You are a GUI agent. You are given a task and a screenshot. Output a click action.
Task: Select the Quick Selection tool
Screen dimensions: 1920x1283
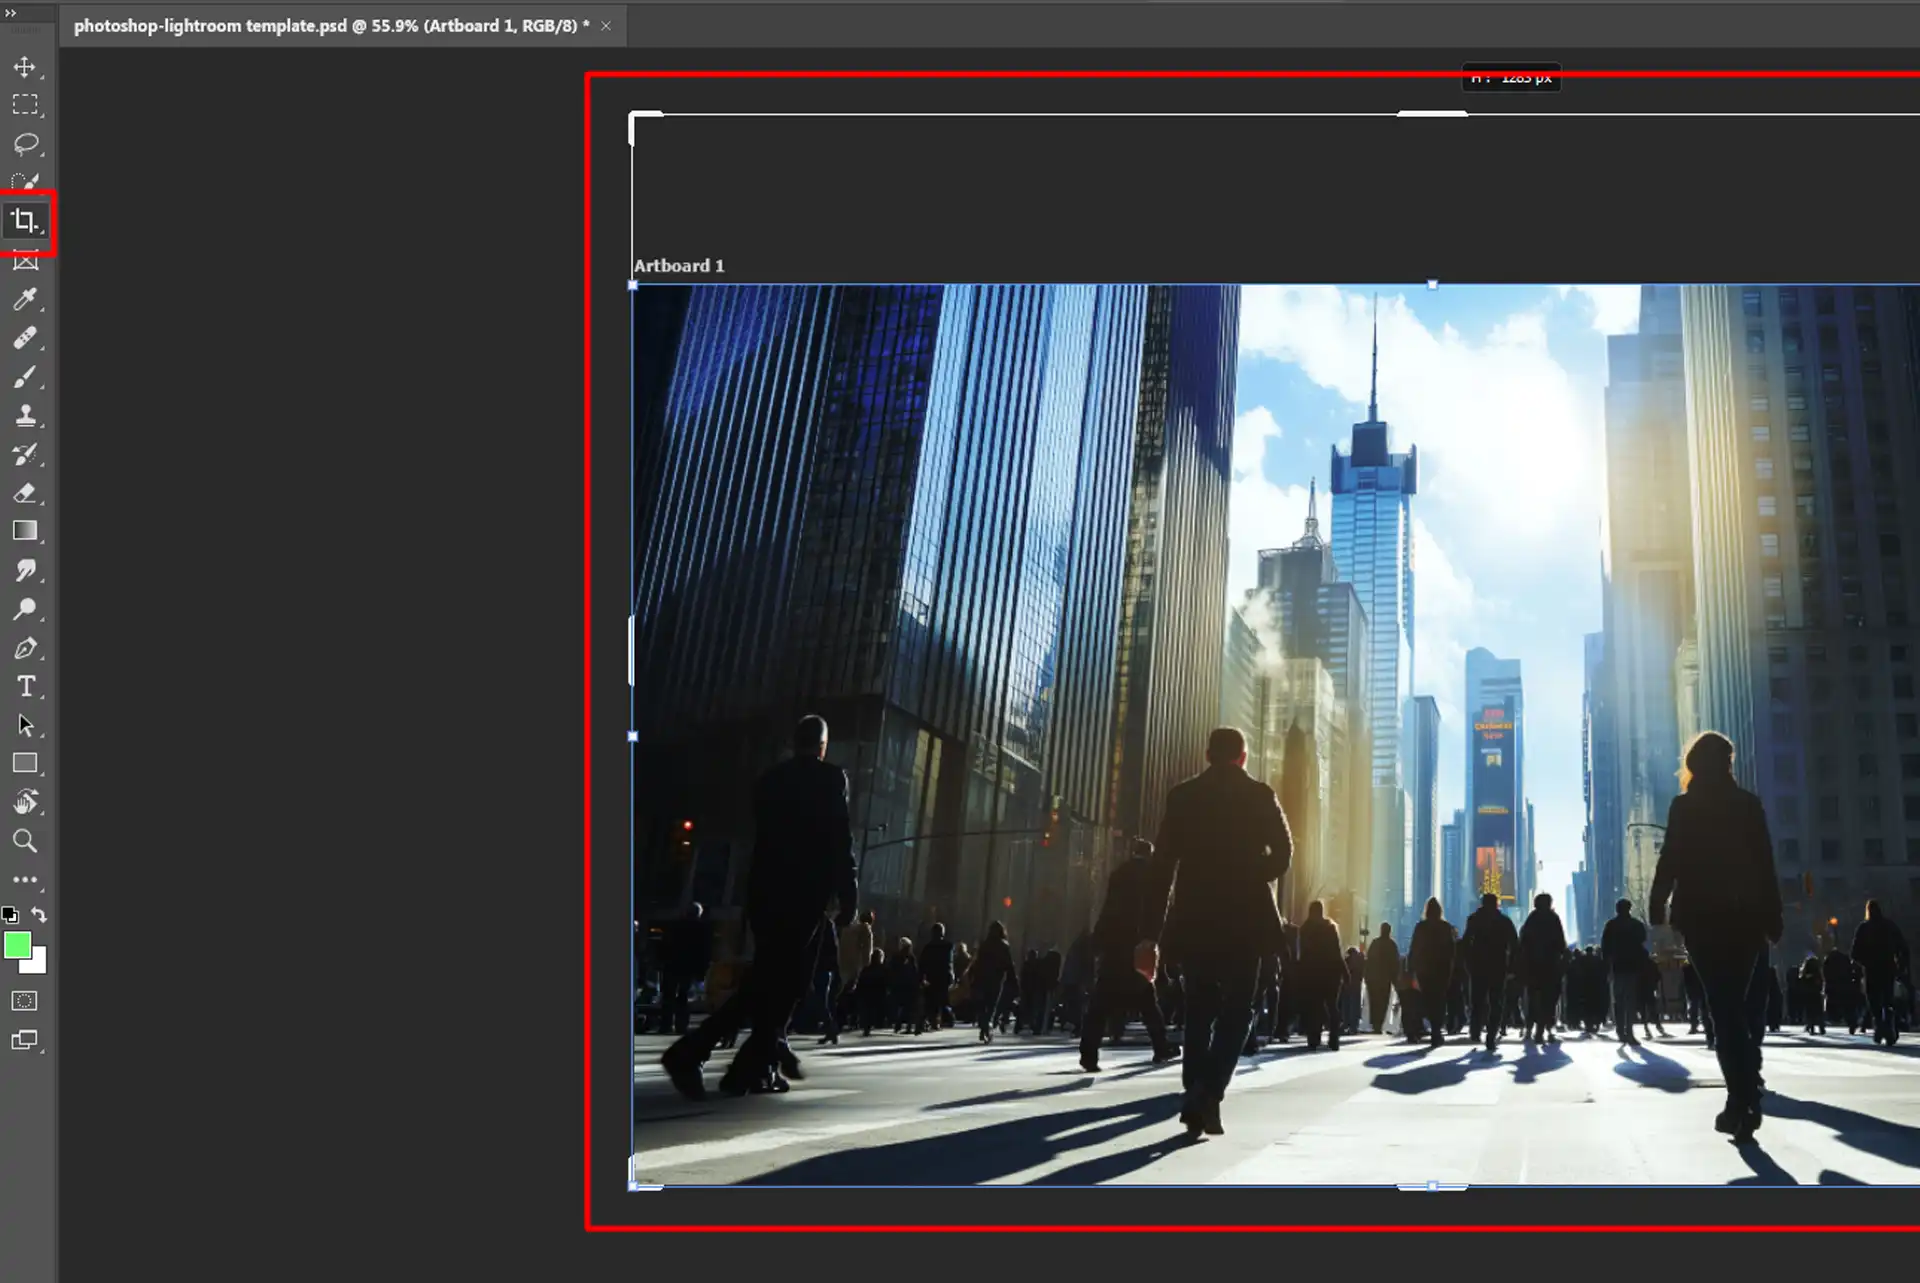[x=25, y=182]
